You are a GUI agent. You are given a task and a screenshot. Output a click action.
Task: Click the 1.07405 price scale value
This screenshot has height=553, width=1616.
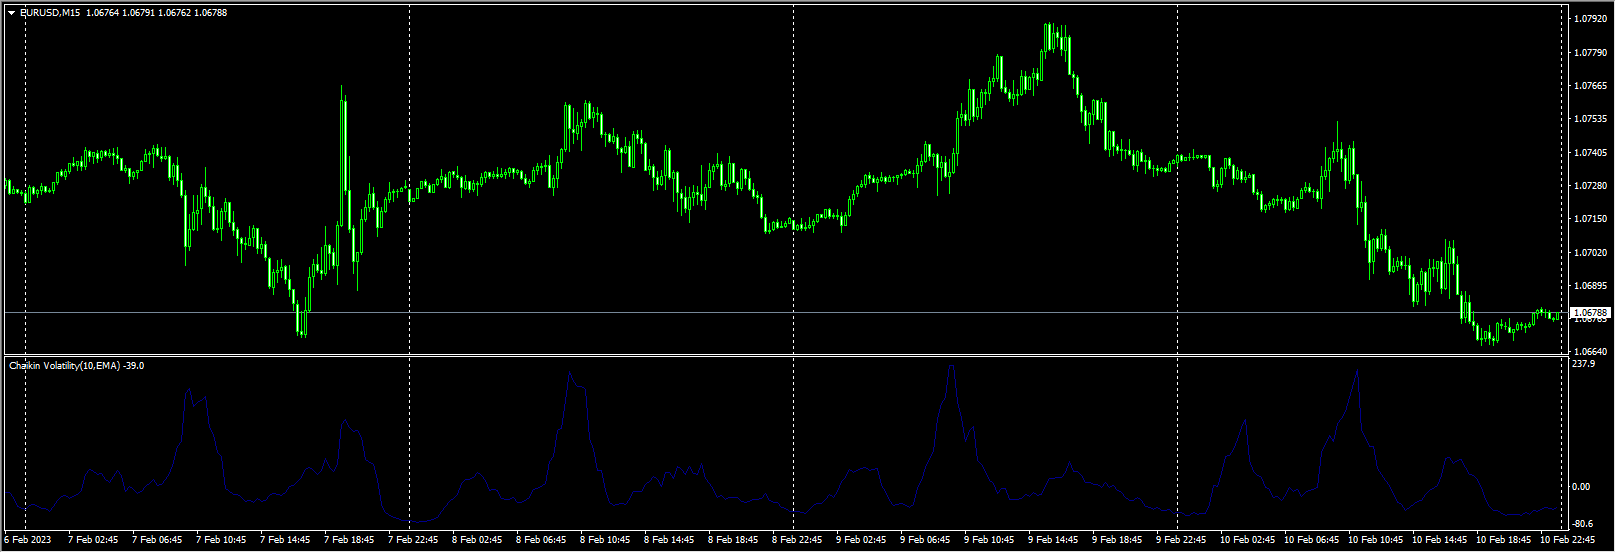1589,153
